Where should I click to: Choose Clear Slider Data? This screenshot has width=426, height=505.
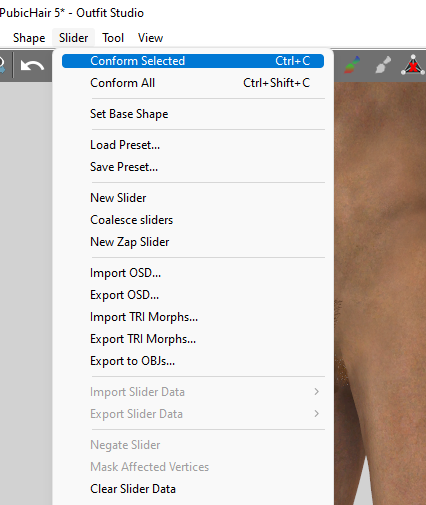click(193, 489)
